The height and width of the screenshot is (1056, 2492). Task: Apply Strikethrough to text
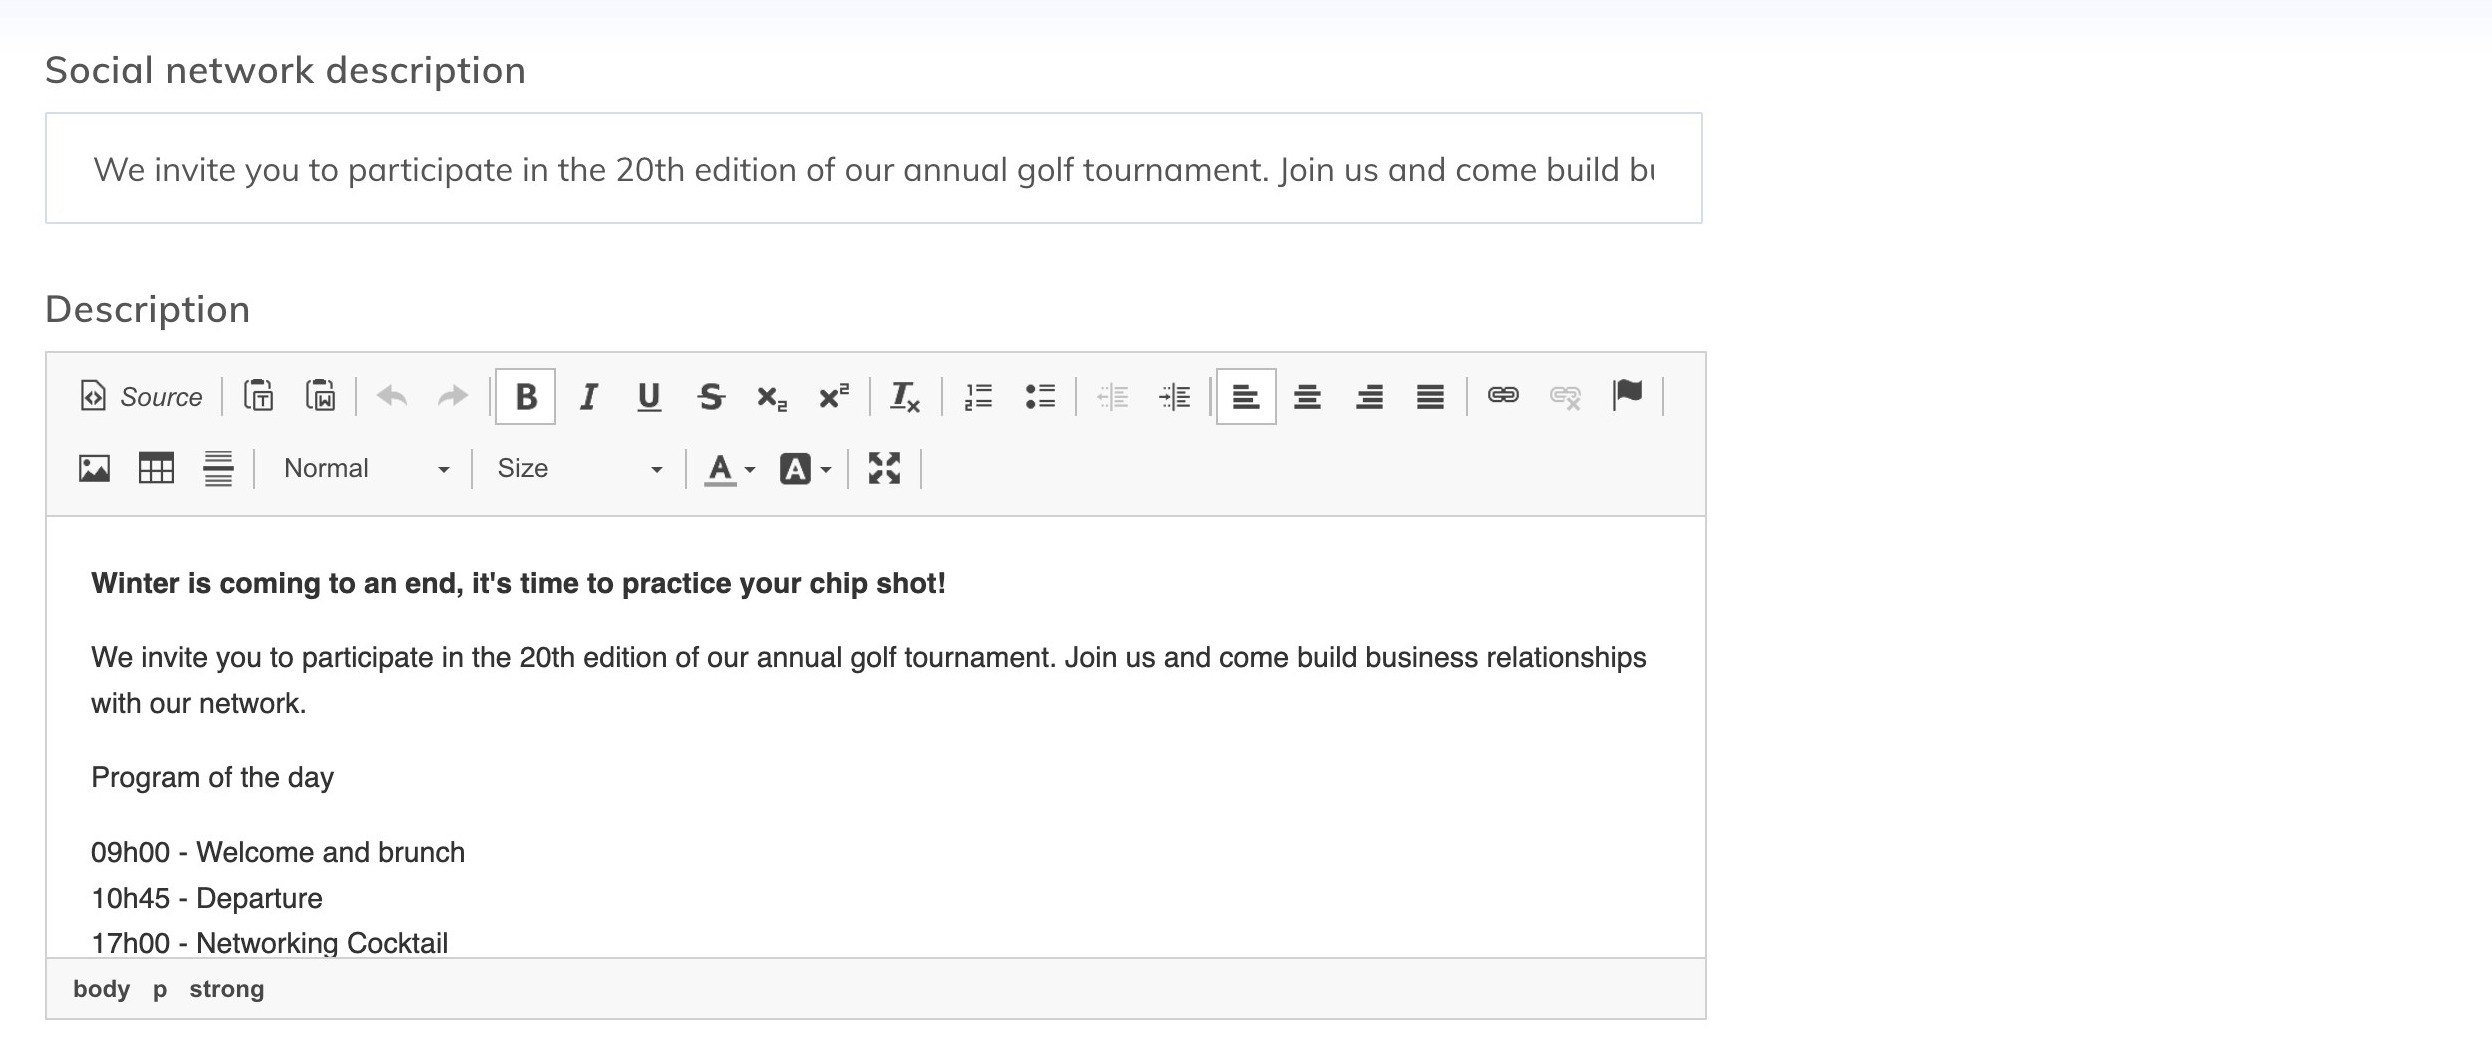click(711, 397)
